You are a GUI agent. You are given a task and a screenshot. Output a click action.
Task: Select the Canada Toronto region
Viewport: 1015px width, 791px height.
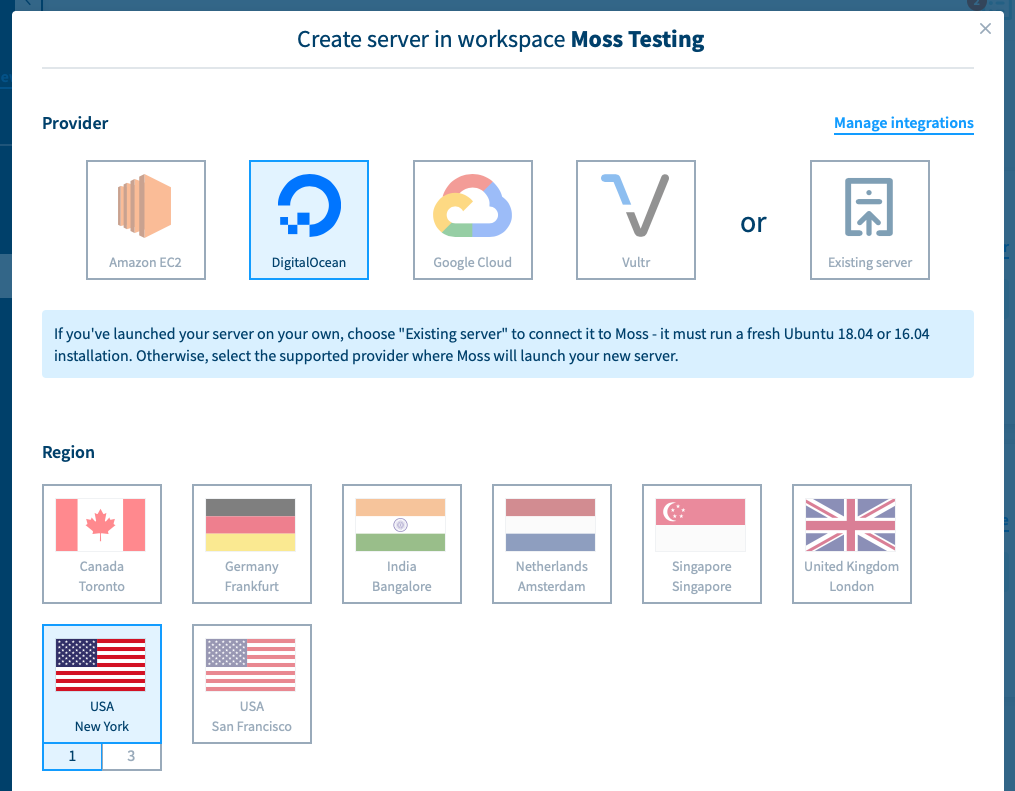pos(102,544)
